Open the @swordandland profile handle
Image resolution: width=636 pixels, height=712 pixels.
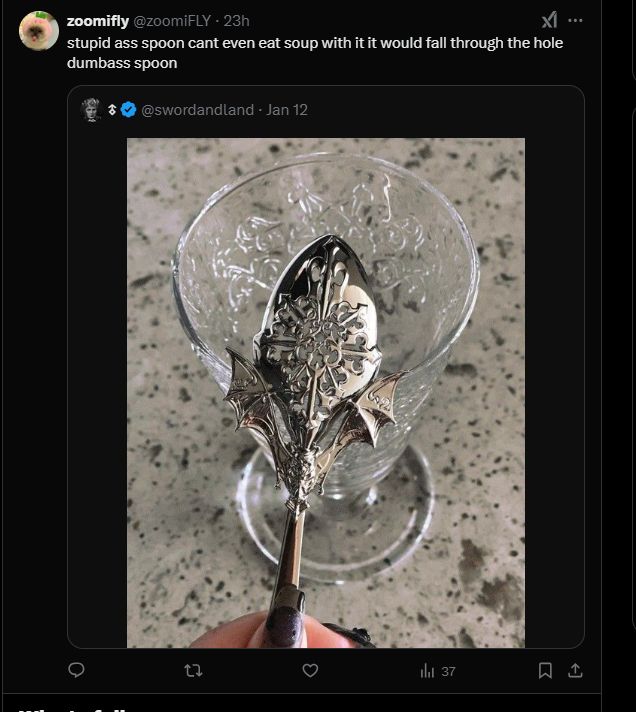[x=198, y=110]
